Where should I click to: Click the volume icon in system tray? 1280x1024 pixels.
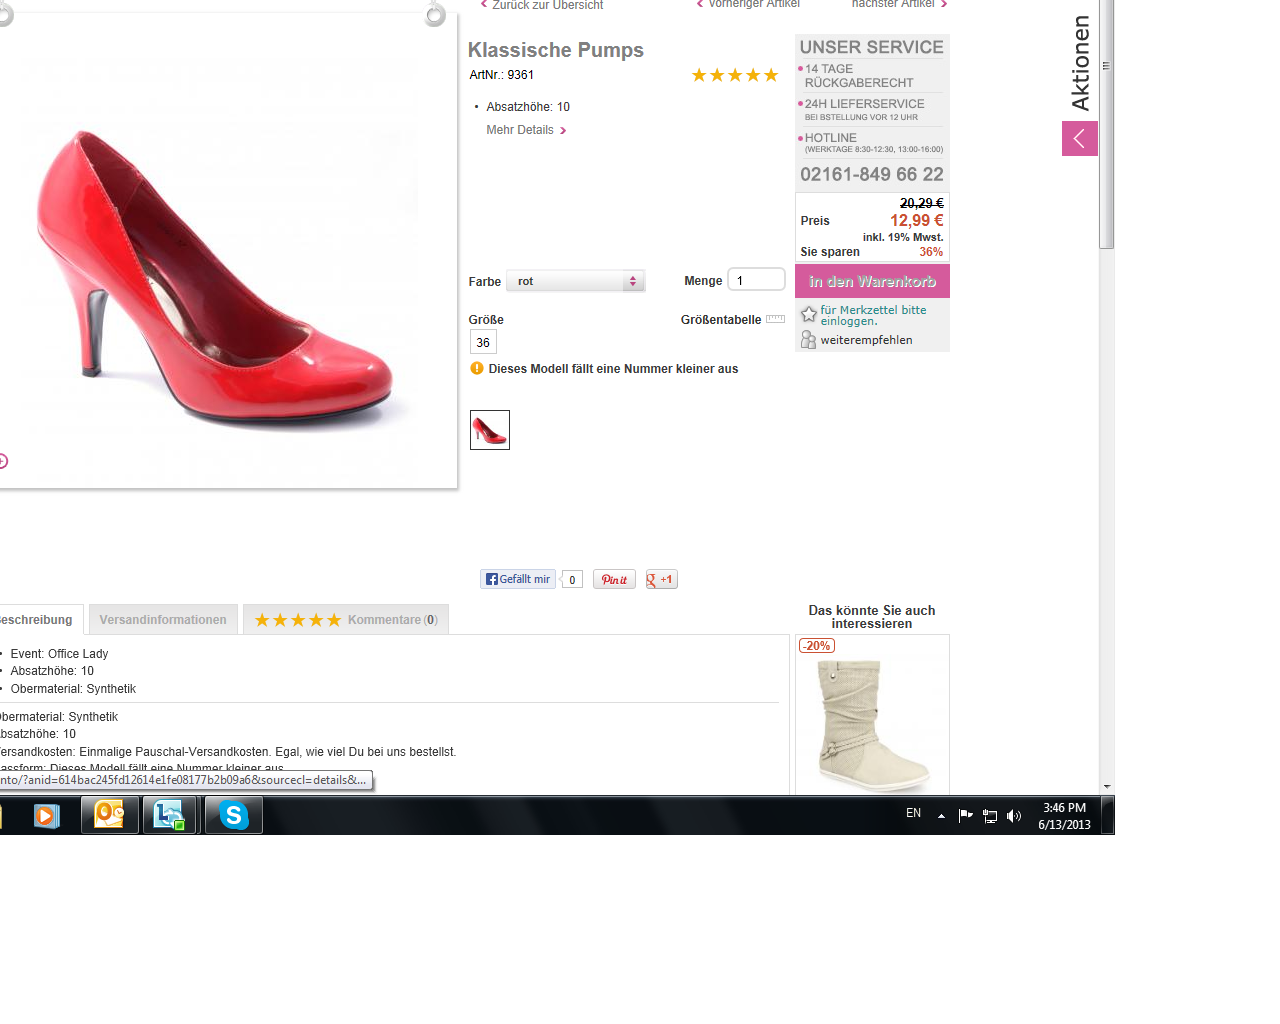pyautogui.click(x=1014, y=816)
